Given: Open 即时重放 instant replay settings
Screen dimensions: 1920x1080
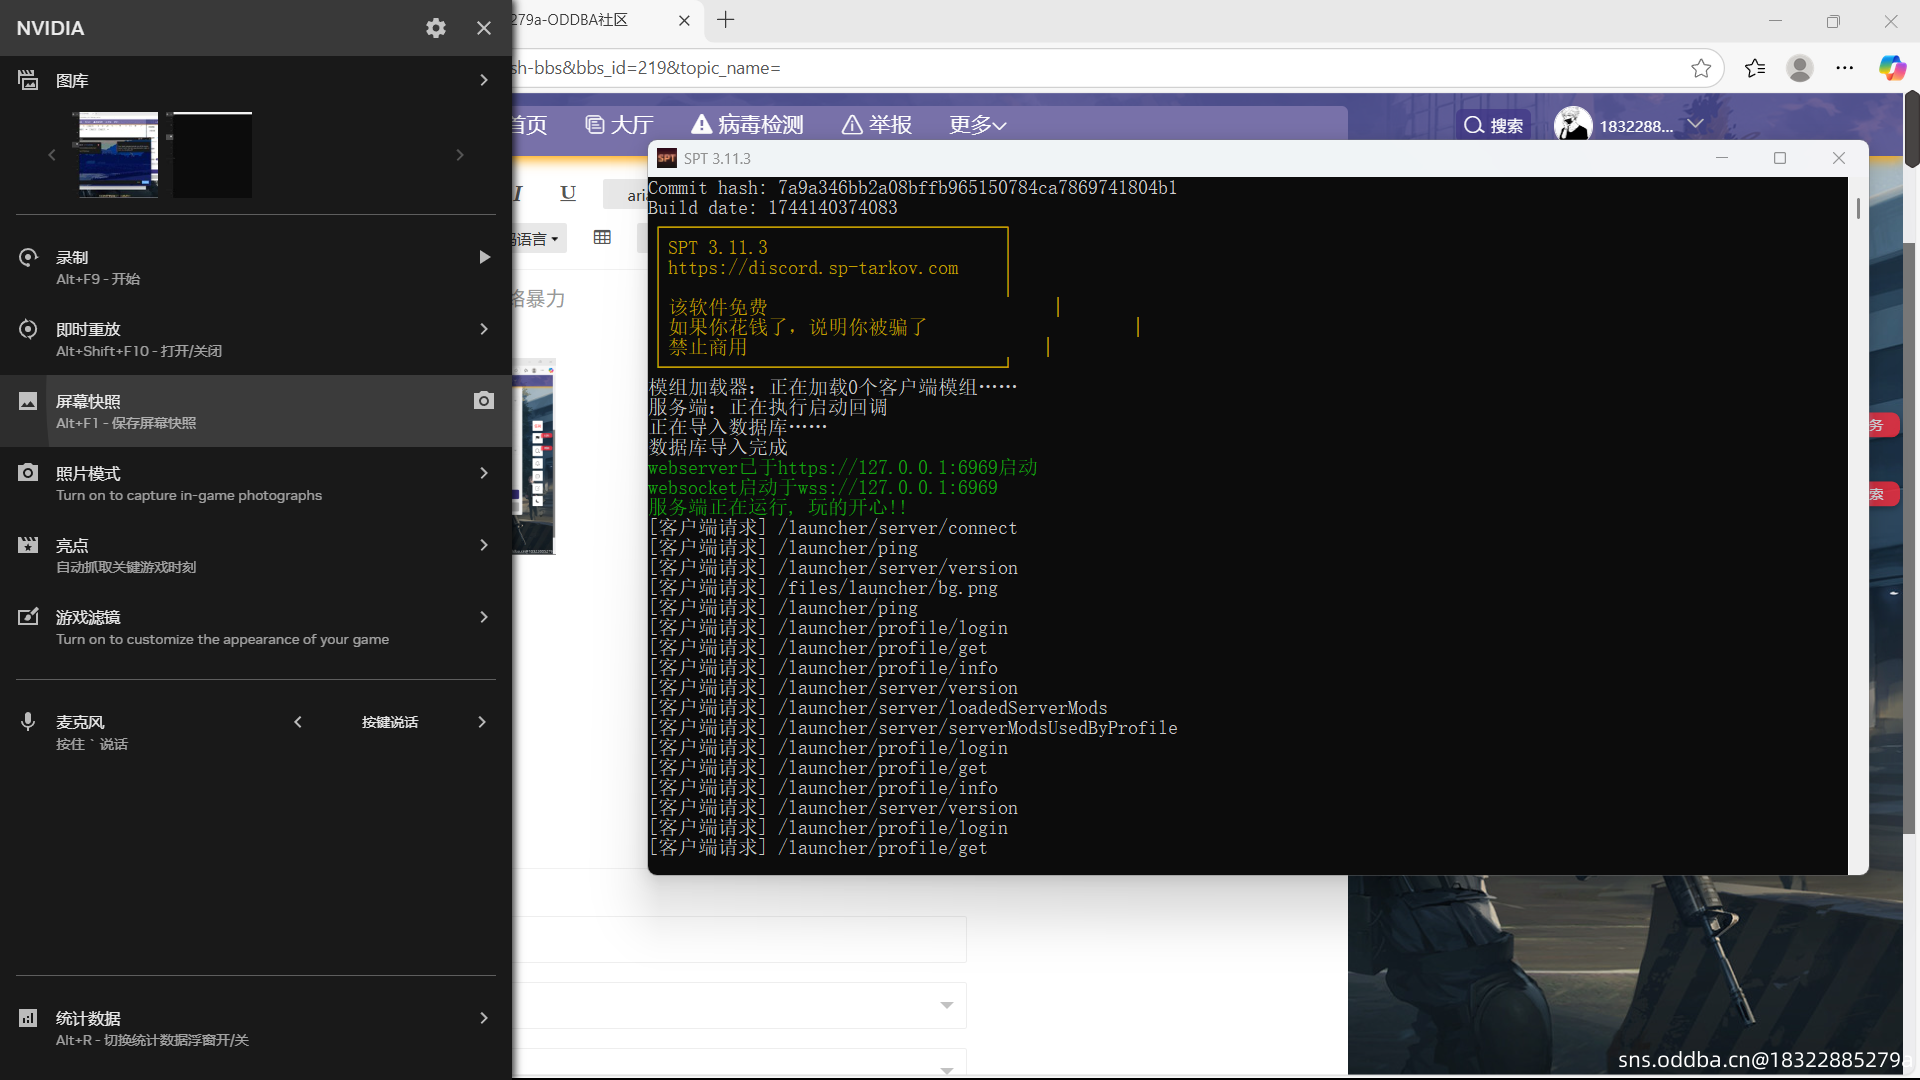Looking at the screenshot, I should [x=256, y=339].
